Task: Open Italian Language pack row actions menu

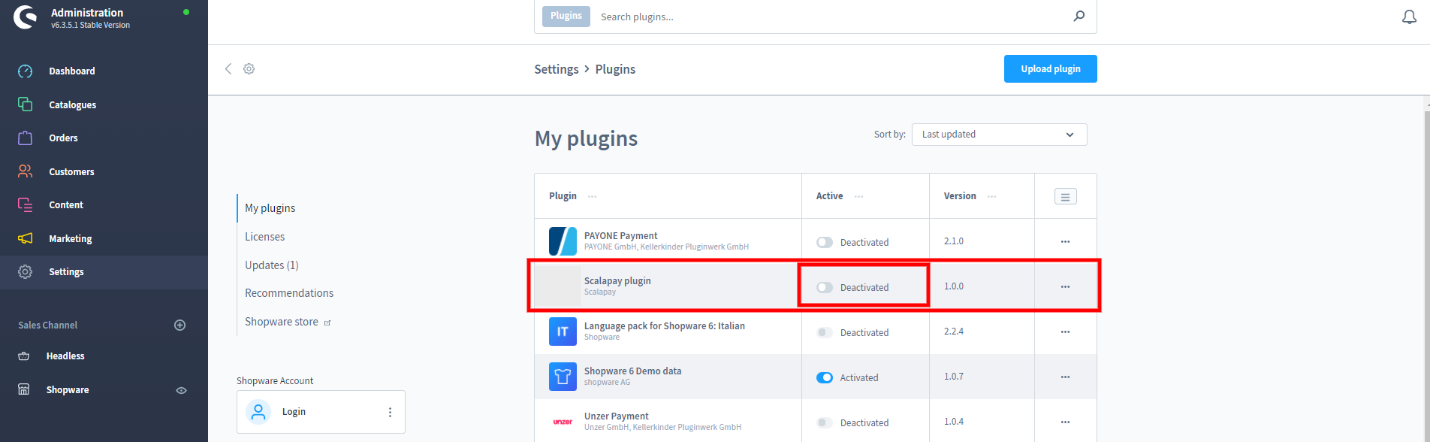Action: click(1065, 332)
